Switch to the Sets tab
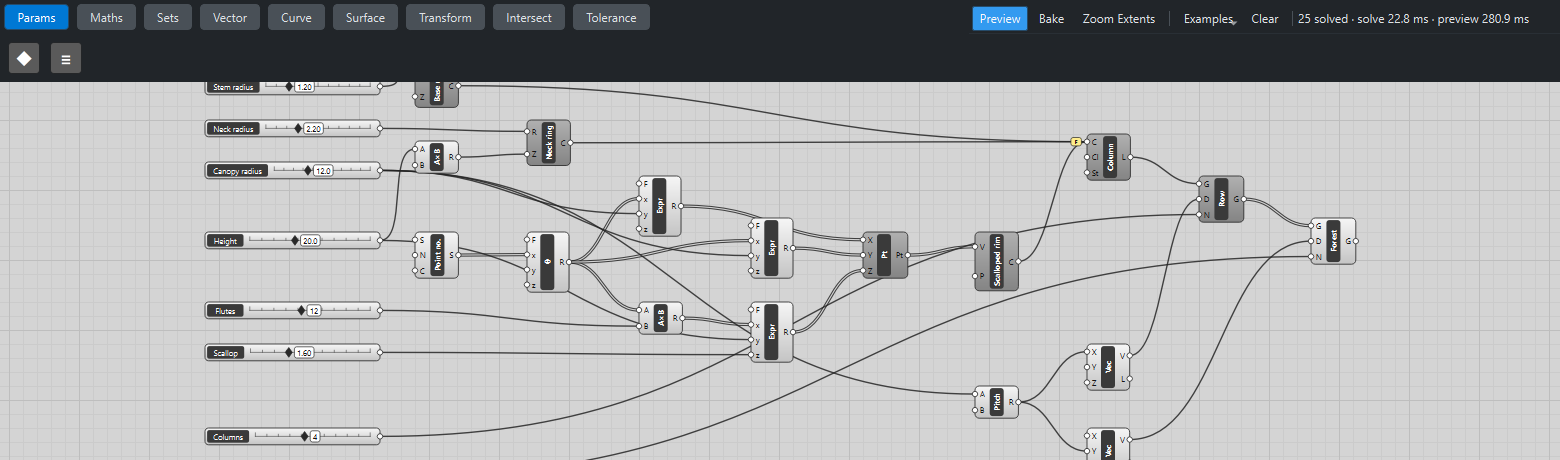Viewport: 1560px width, 460px height. click(168, 17)
